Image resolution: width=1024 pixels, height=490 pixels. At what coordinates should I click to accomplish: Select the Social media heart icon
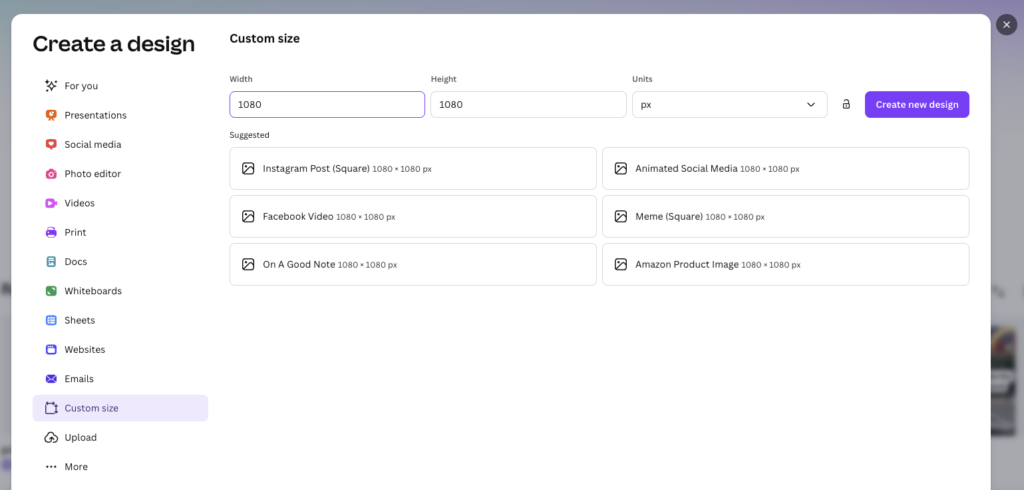(51, 144)
